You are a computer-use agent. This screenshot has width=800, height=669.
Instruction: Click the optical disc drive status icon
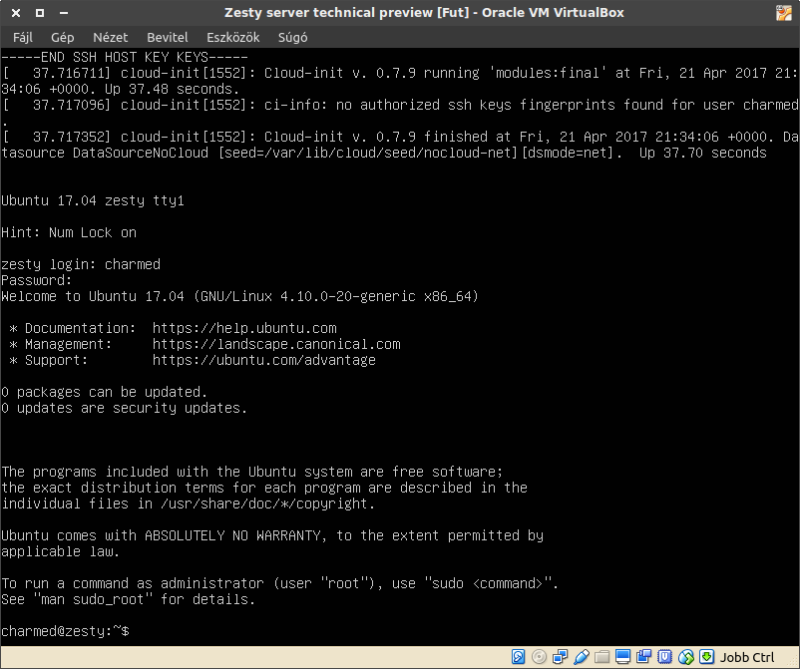pyautogui.click(x=539, y=657)
